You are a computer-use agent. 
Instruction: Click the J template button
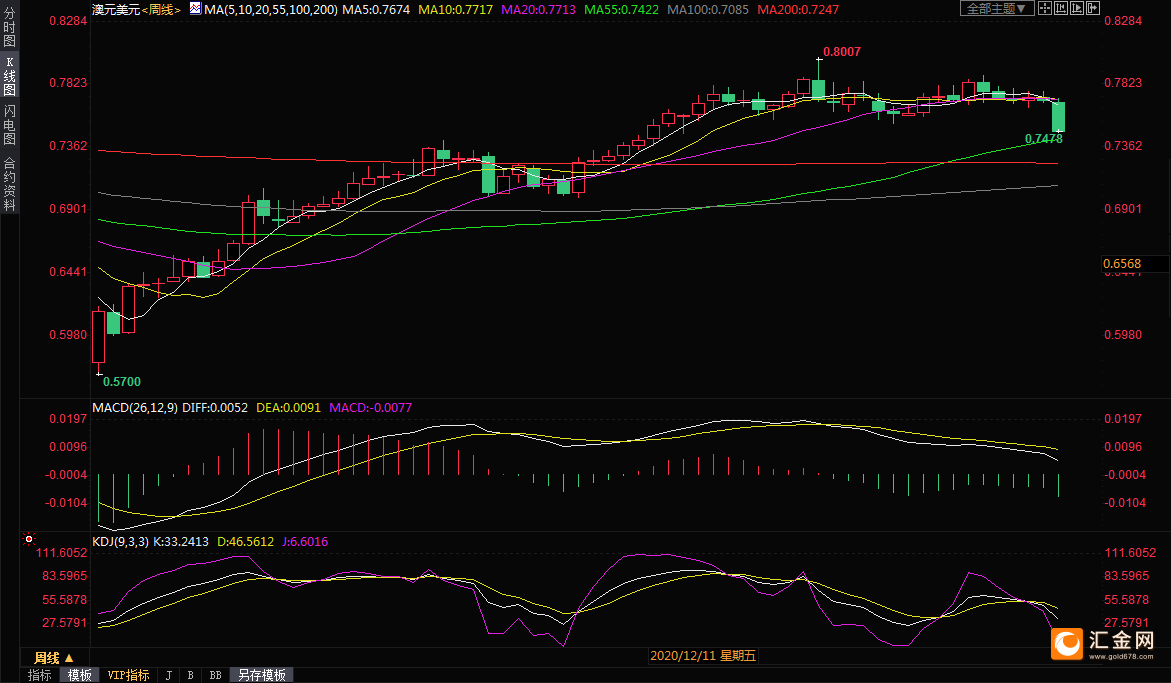(169, 675)
